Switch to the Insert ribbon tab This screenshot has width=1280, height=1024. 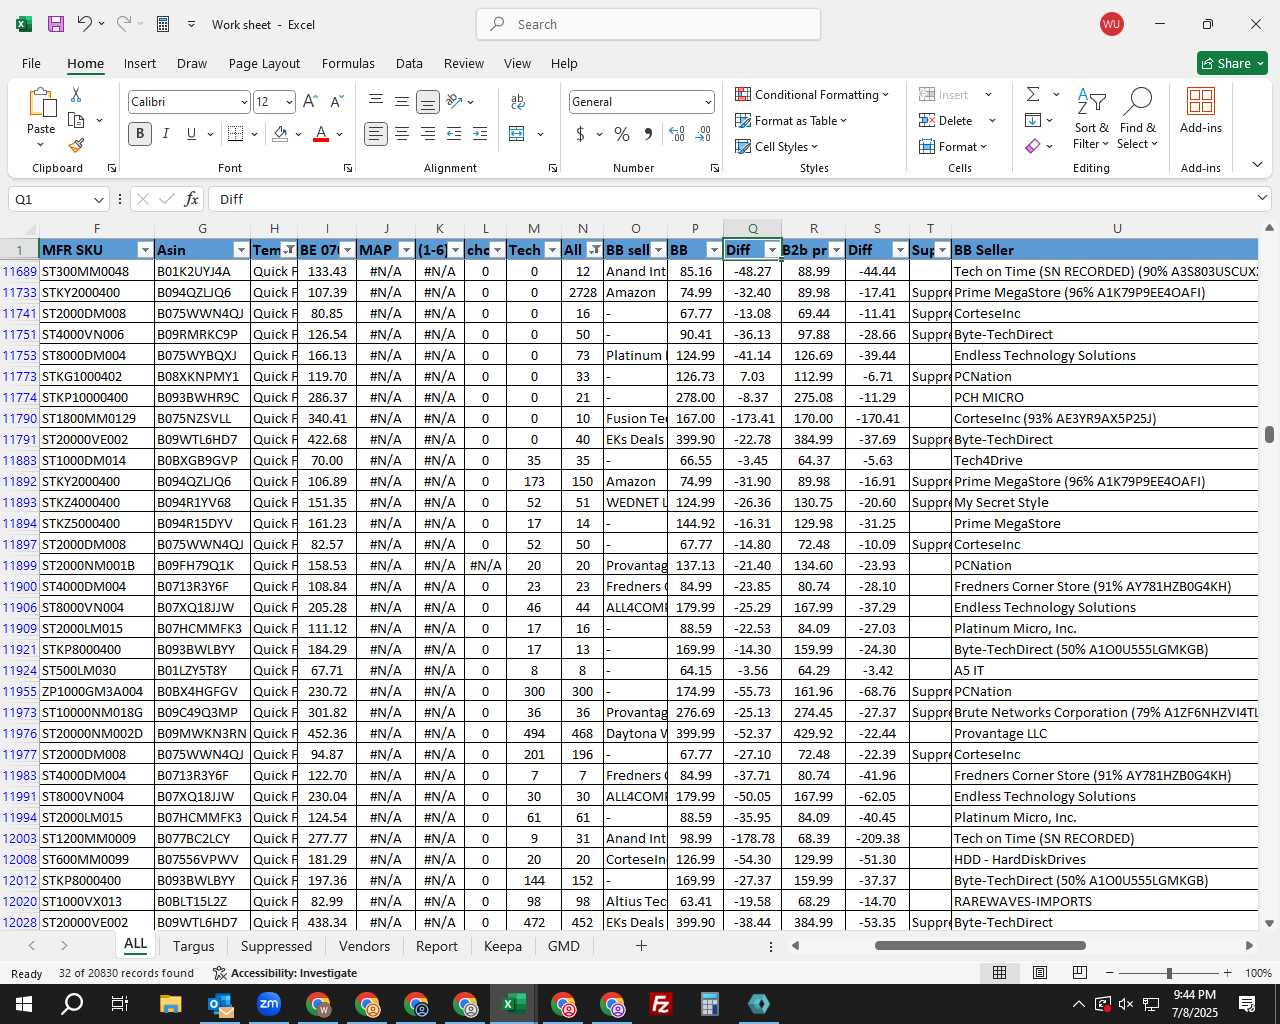pyautogui.click(x=140, y=63)
